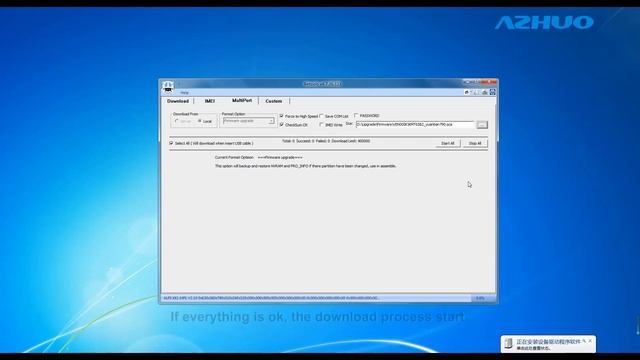Open the Custom tab
Screen dimensions: 640x360
(x=273, y=101)
